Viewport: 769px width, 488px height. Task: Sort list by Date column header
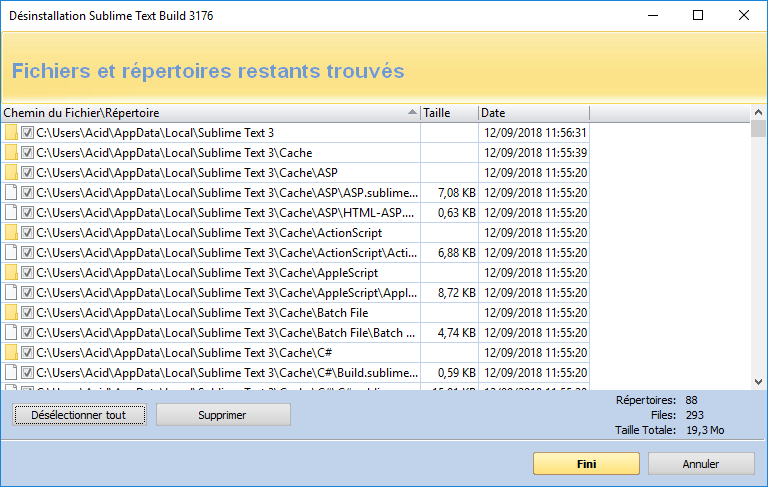click(534, 113)
